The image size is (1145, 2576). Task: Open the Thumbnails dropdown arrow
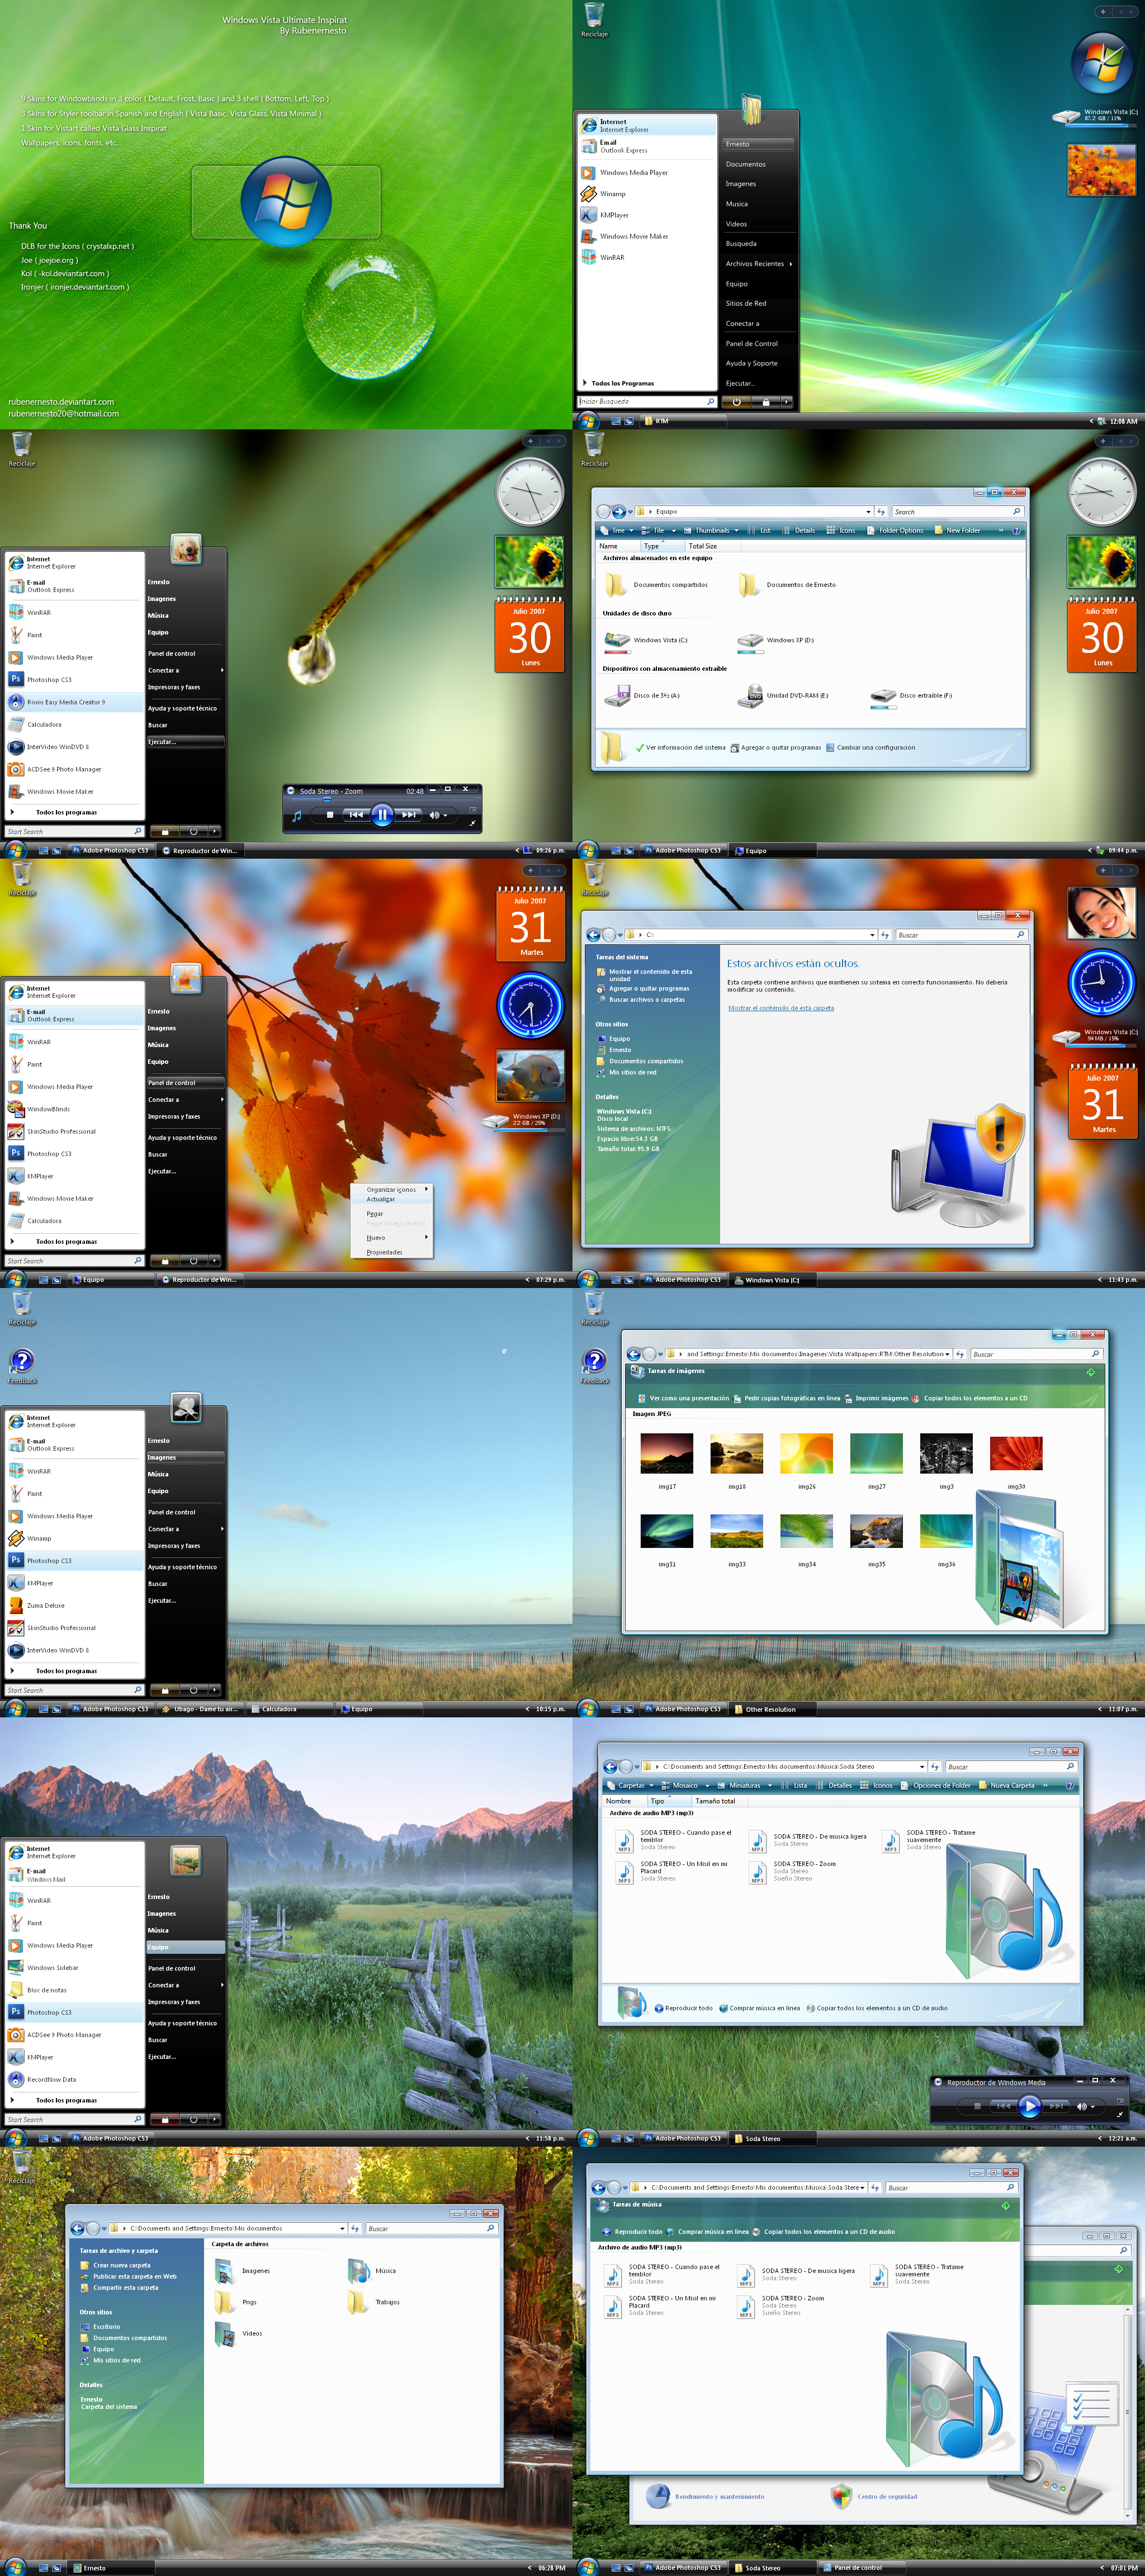[737, 530]
